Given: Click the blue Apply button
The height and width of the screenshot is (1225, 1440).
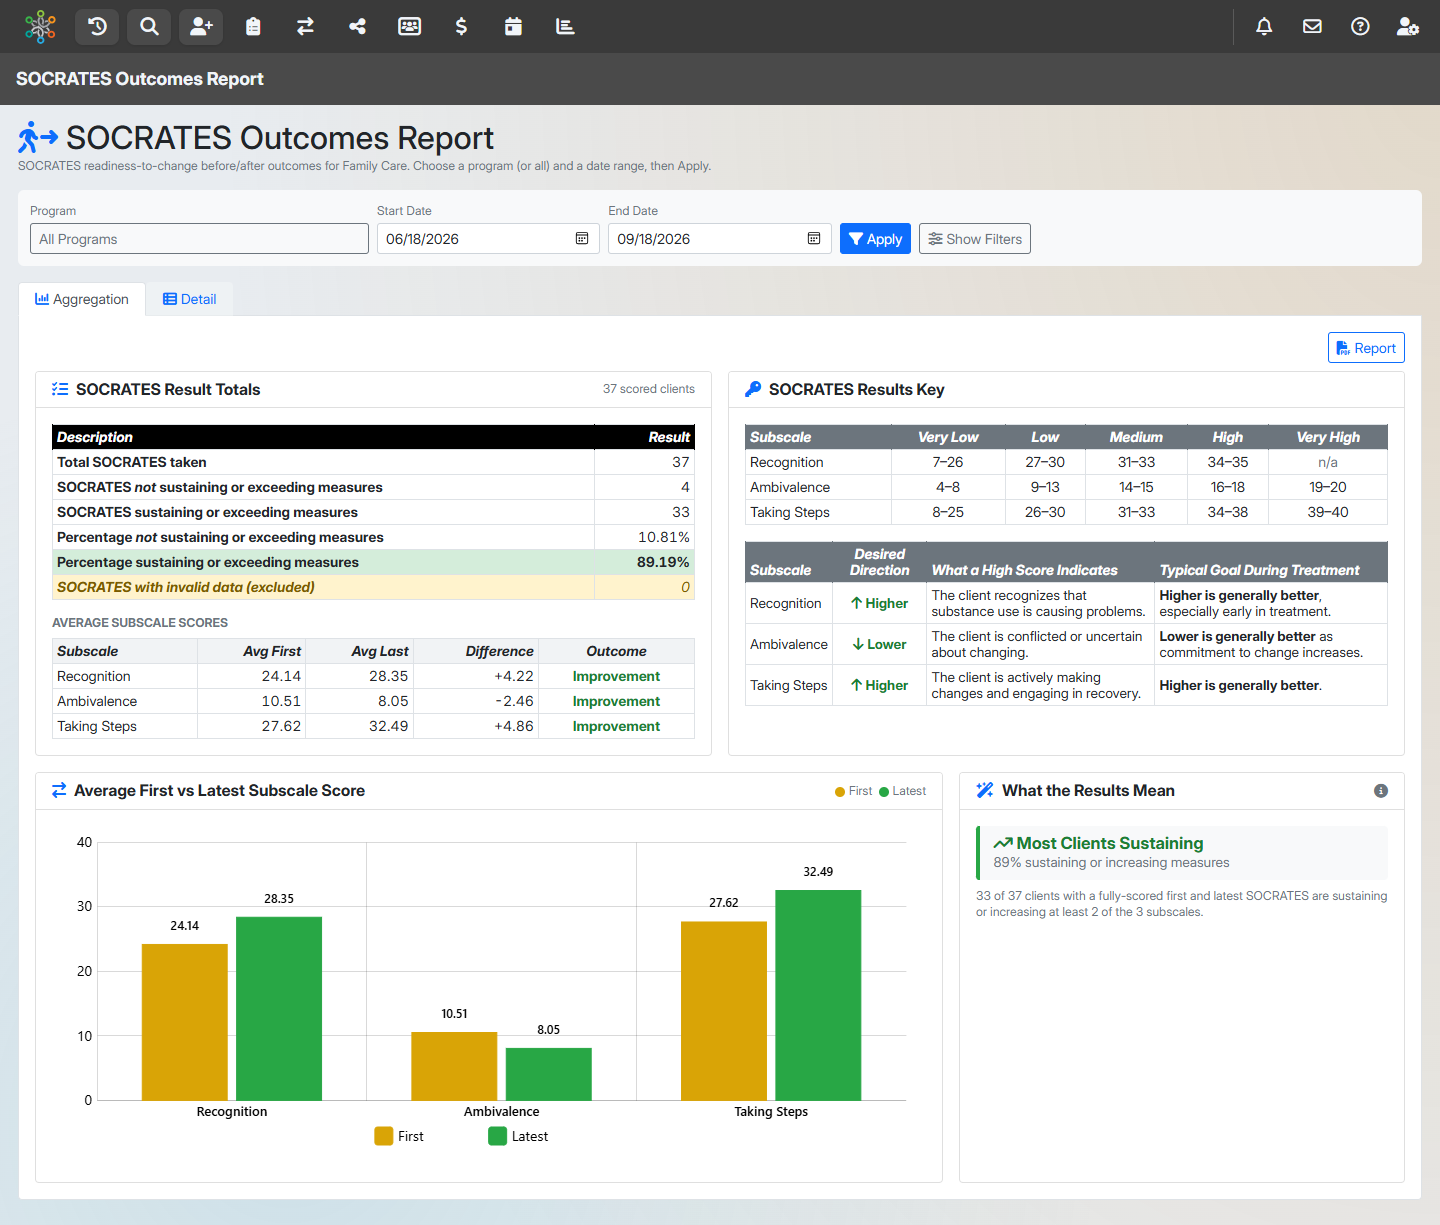Looking at the screenshot, I should [875, 238].
